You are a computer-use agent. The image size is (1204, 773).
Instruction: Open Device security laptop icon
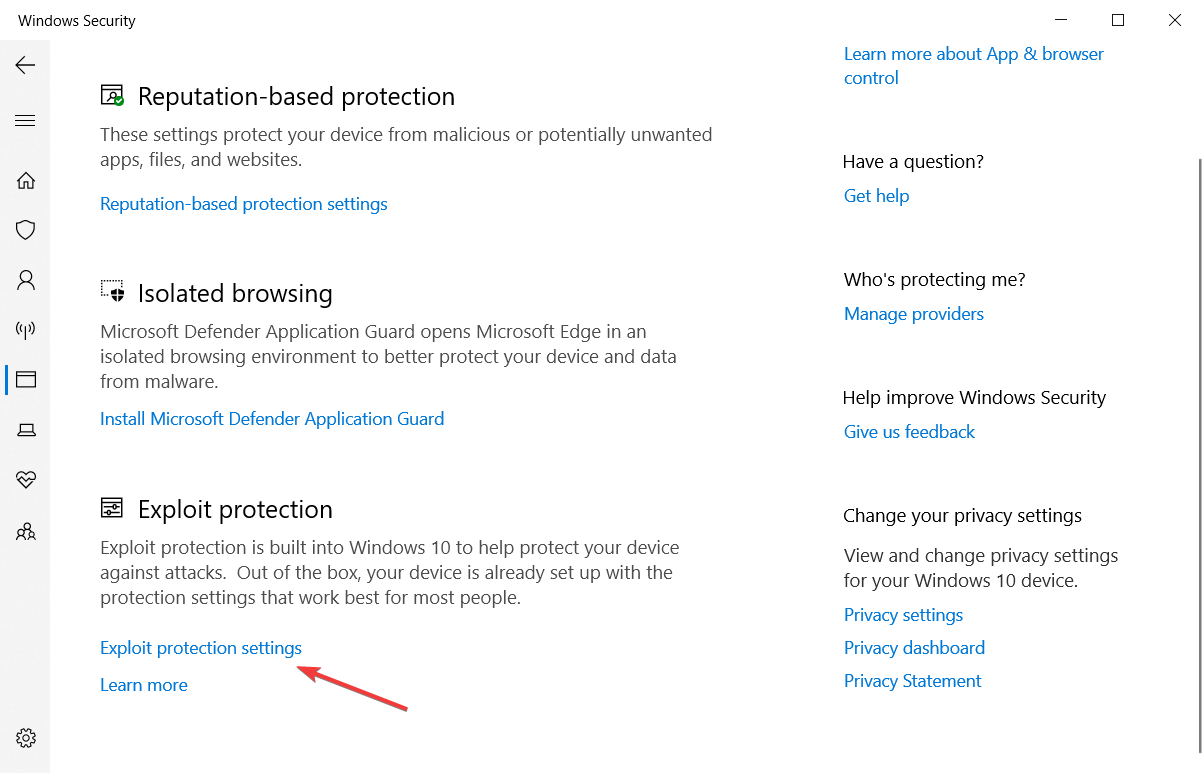26,430
